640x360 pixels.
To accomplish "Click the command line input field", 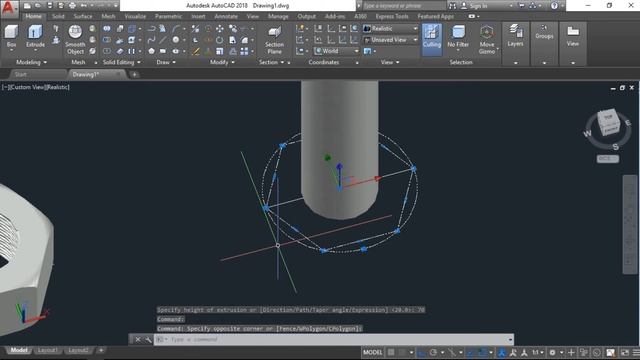I will (333, 339).
